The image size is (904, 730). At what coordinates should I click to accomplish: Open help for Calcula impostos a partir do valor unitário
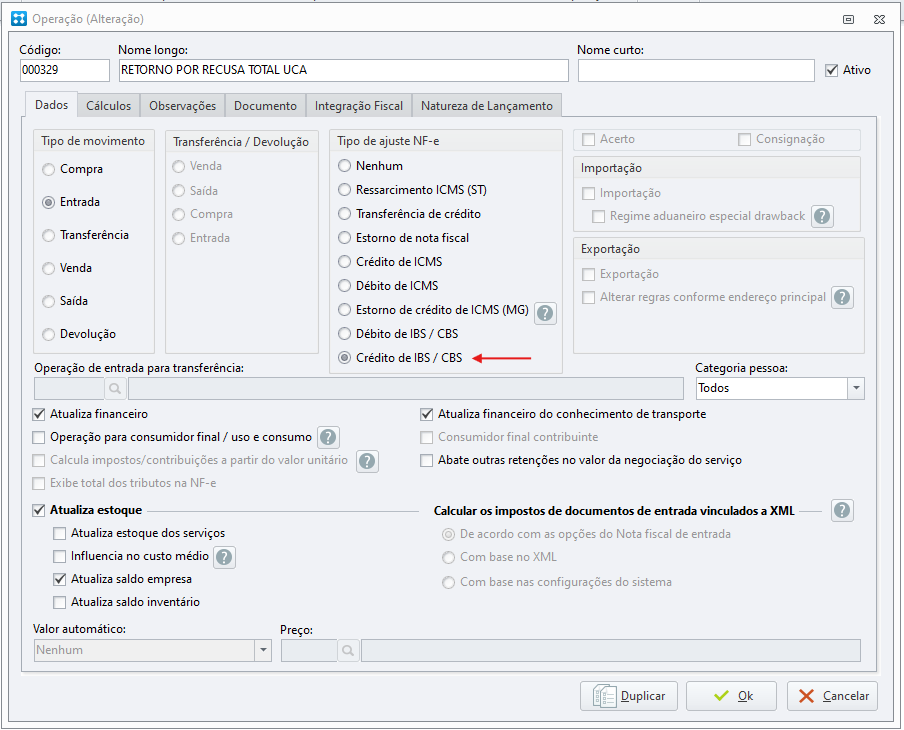coord(367,461)
